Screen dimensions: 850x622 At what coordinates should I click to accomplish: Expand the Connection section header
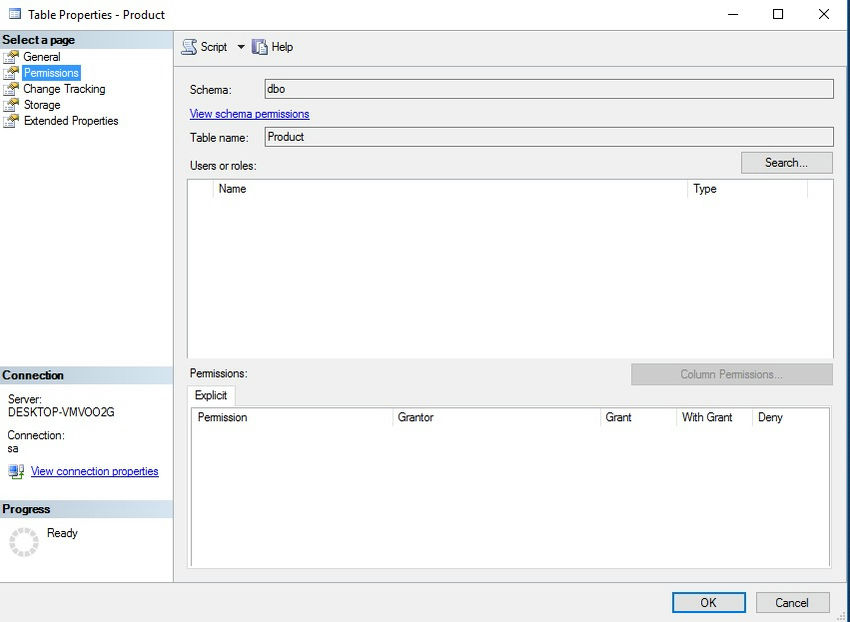pos(33,375)
